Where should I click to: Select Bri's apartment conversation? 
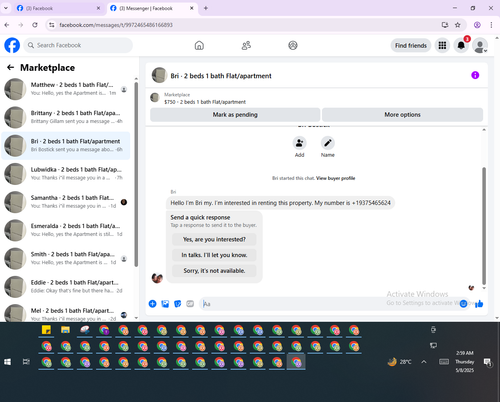click(x=66, y=146)
